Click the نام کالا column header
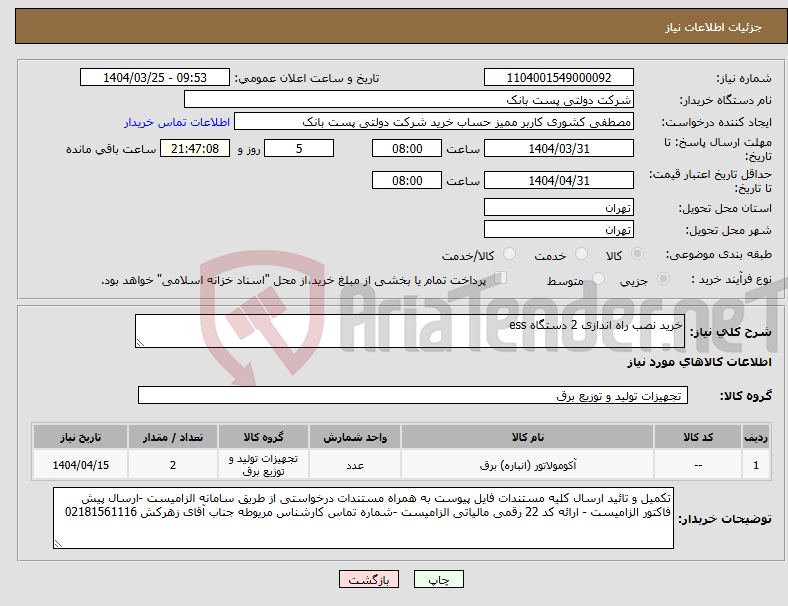This screenshot has width=788, height=606. [527, 437]
